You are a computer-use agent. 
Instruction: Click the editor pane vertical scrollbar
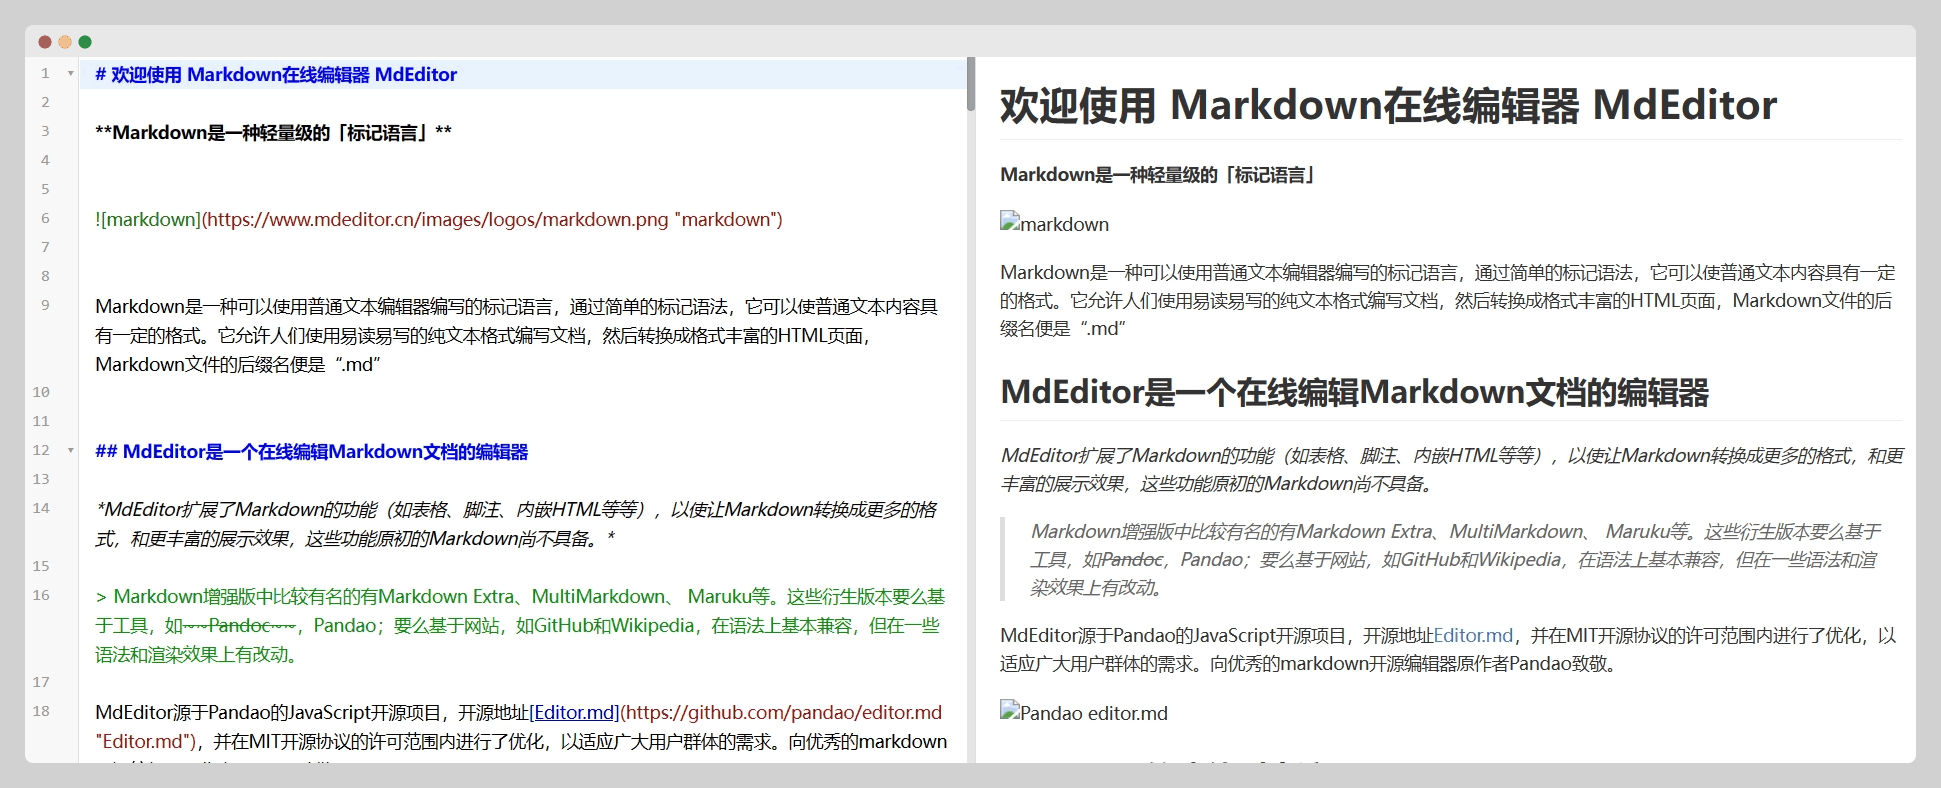point(970,84)
